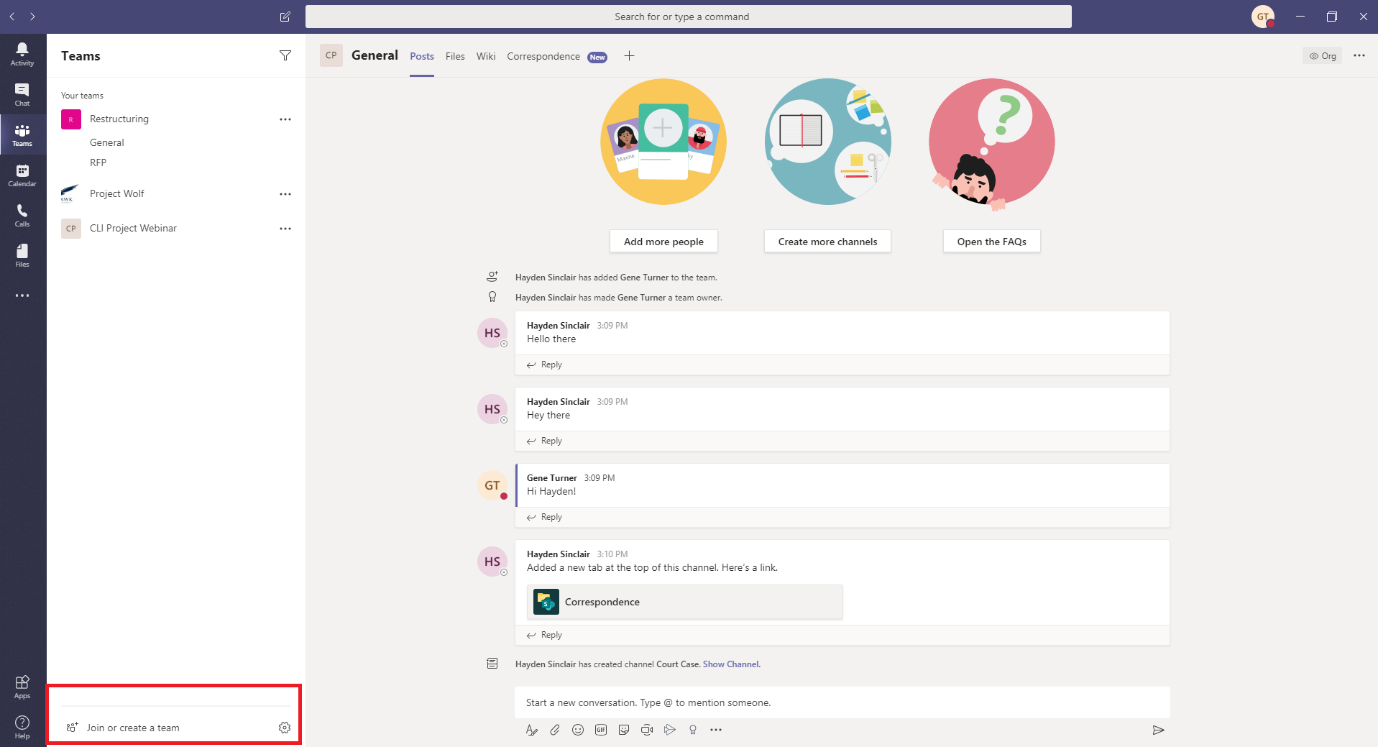Open channel more options ellipsis in header

[1359, 56]
